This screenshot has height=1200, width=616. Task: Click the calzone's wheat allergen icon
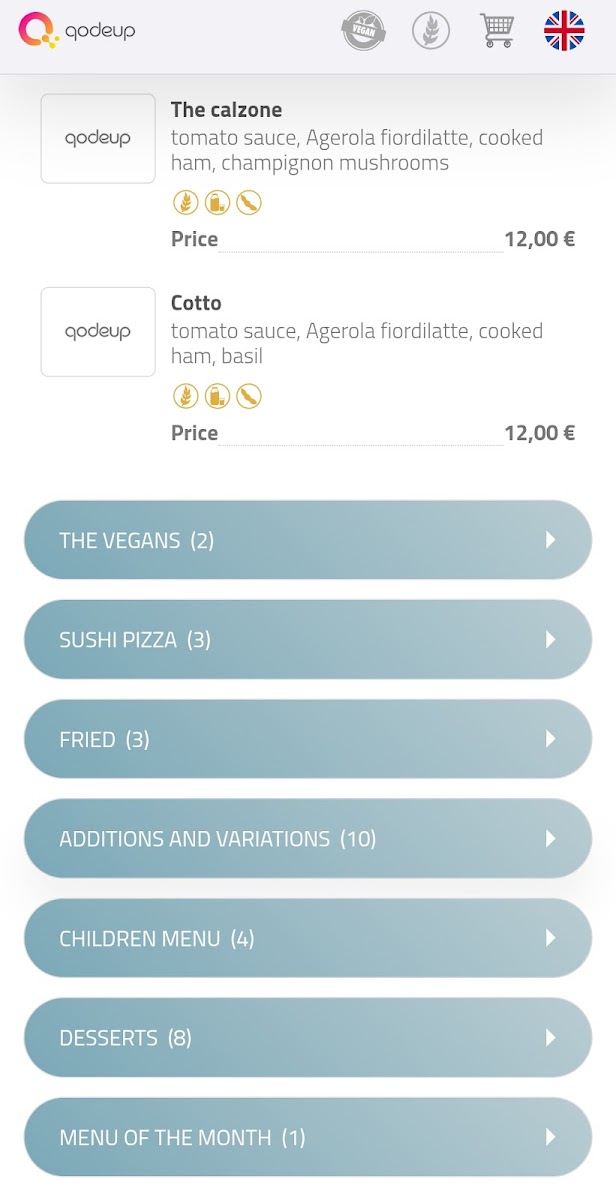click(185, 203)
